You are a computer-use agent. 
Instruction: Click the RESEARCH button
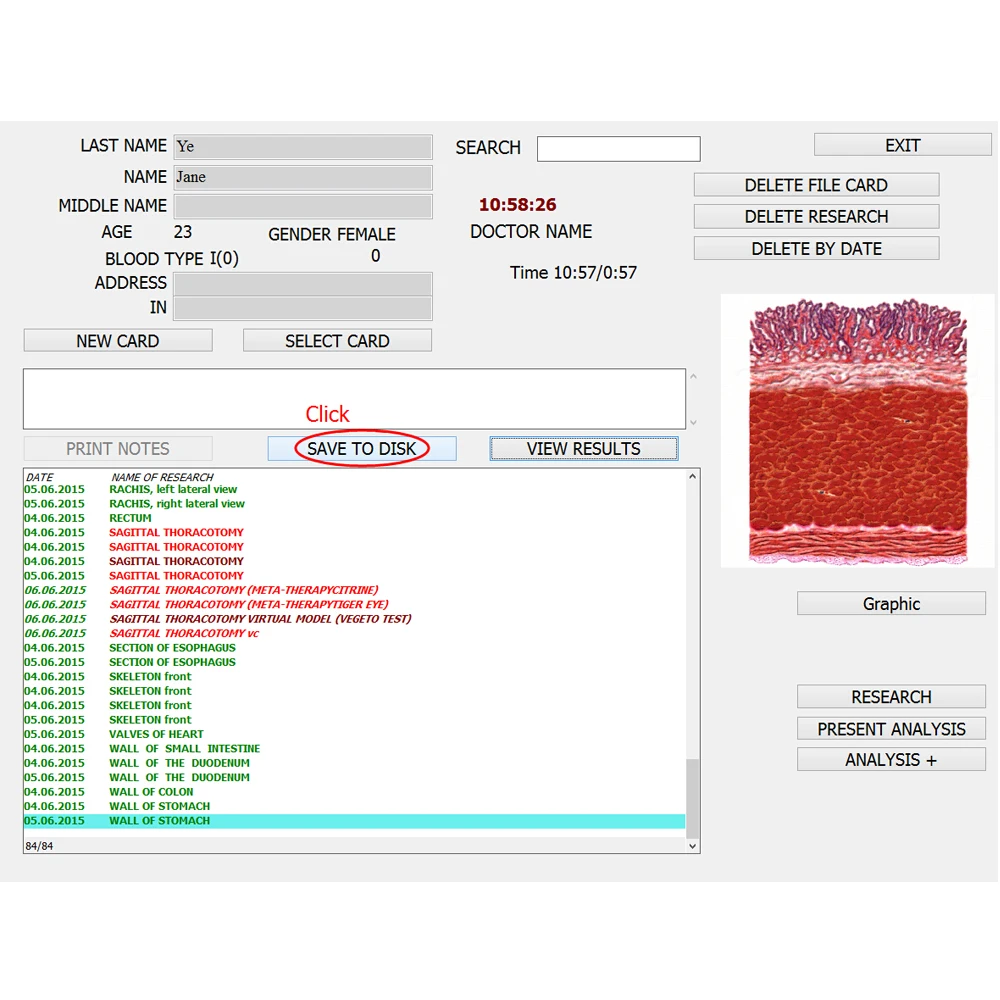click(x=890, y=696)
